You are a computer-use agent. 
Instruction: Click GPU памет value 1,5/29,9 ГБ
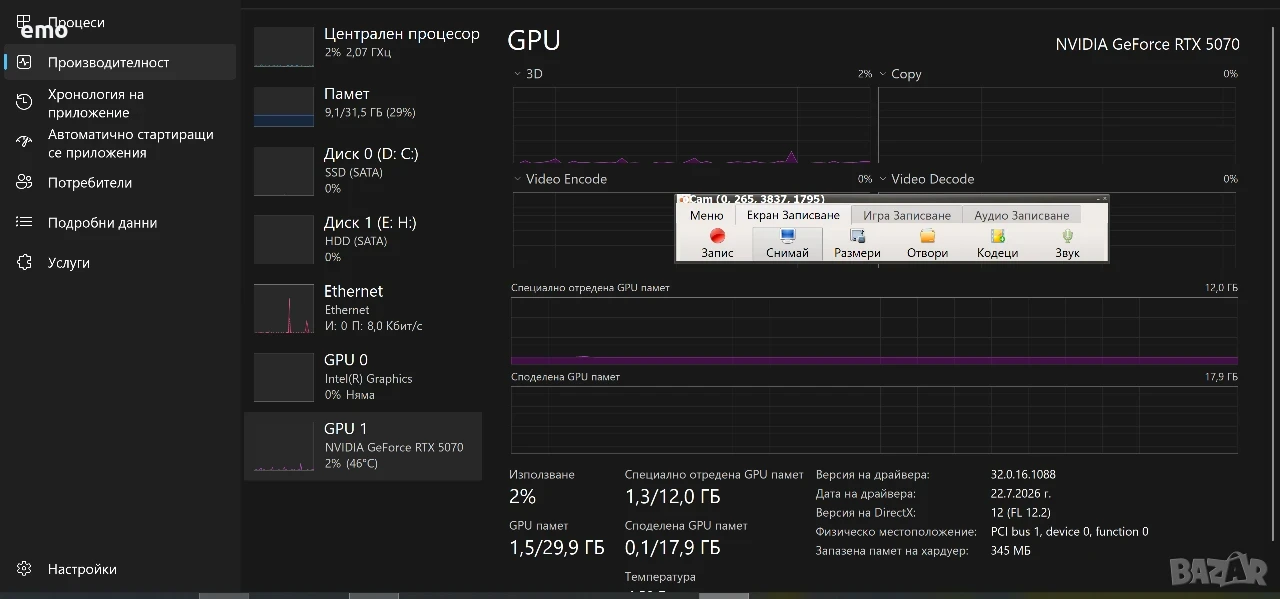point(557,547)
